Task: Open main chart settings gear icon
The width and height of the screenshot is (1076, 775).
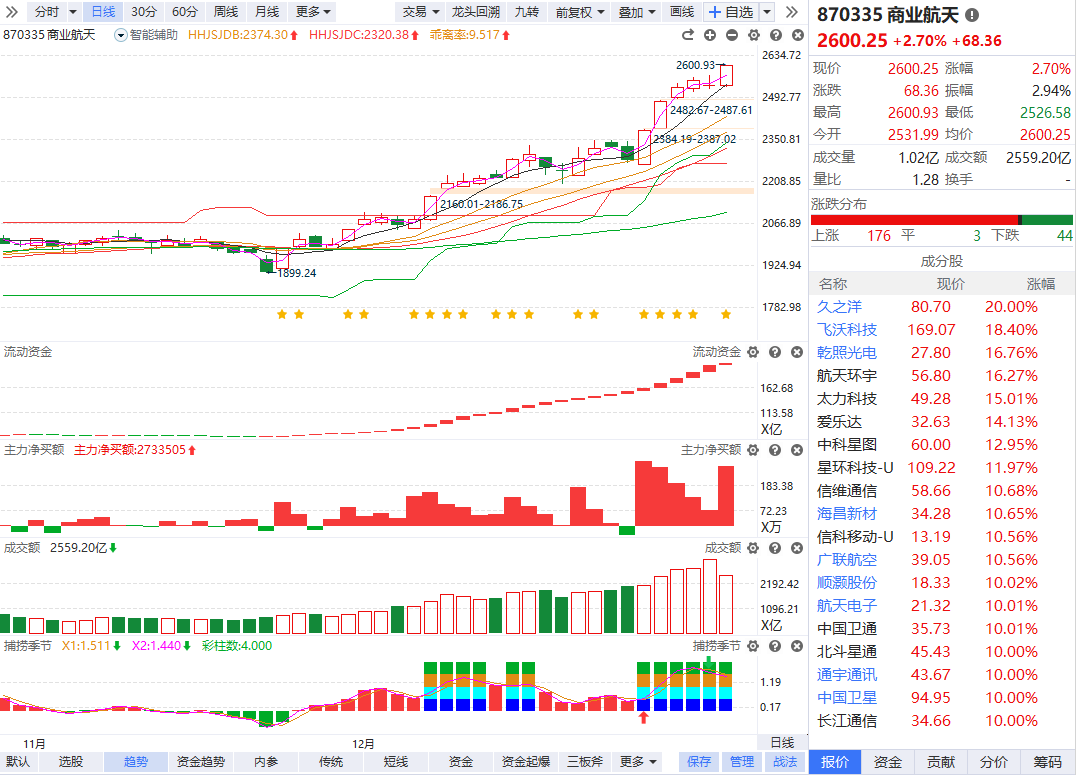Action: click(751, 35)
